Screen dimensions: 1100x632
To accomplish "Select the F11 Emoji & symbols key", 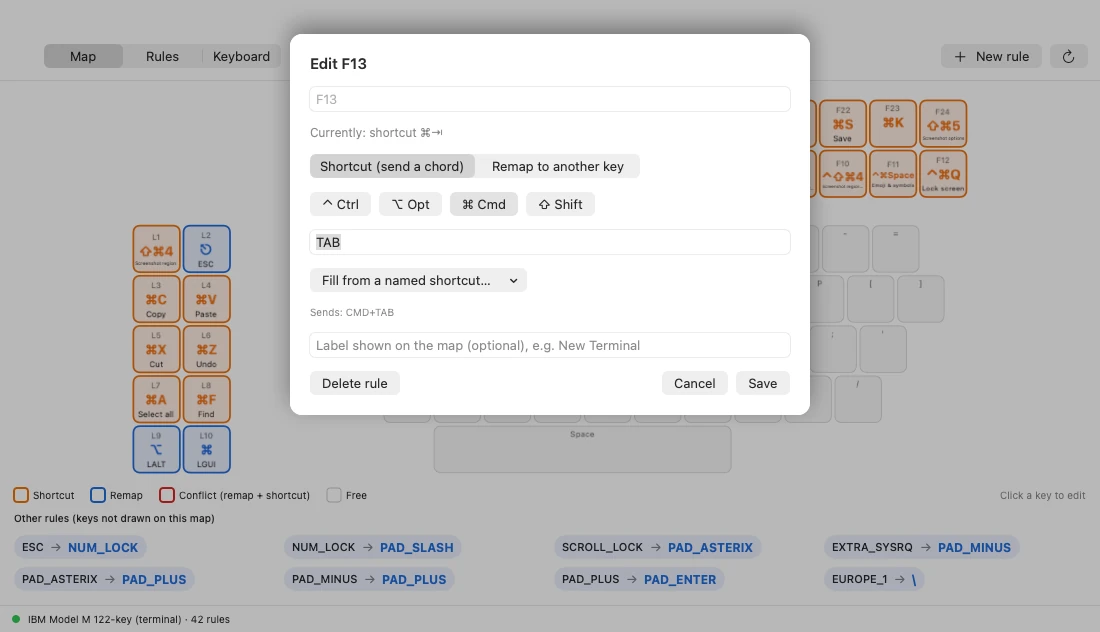I will point(893,174).
